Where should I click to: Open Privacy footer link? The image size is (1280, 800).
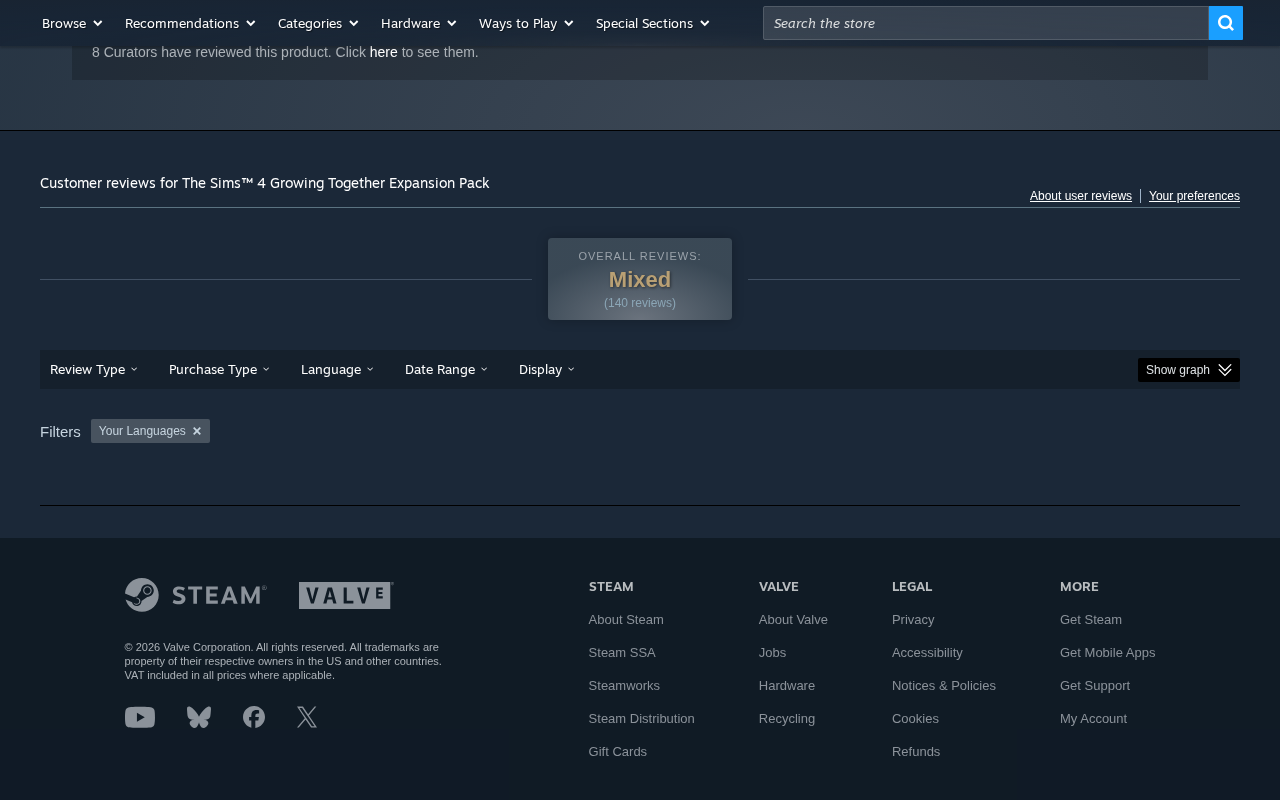click(913, 620)
